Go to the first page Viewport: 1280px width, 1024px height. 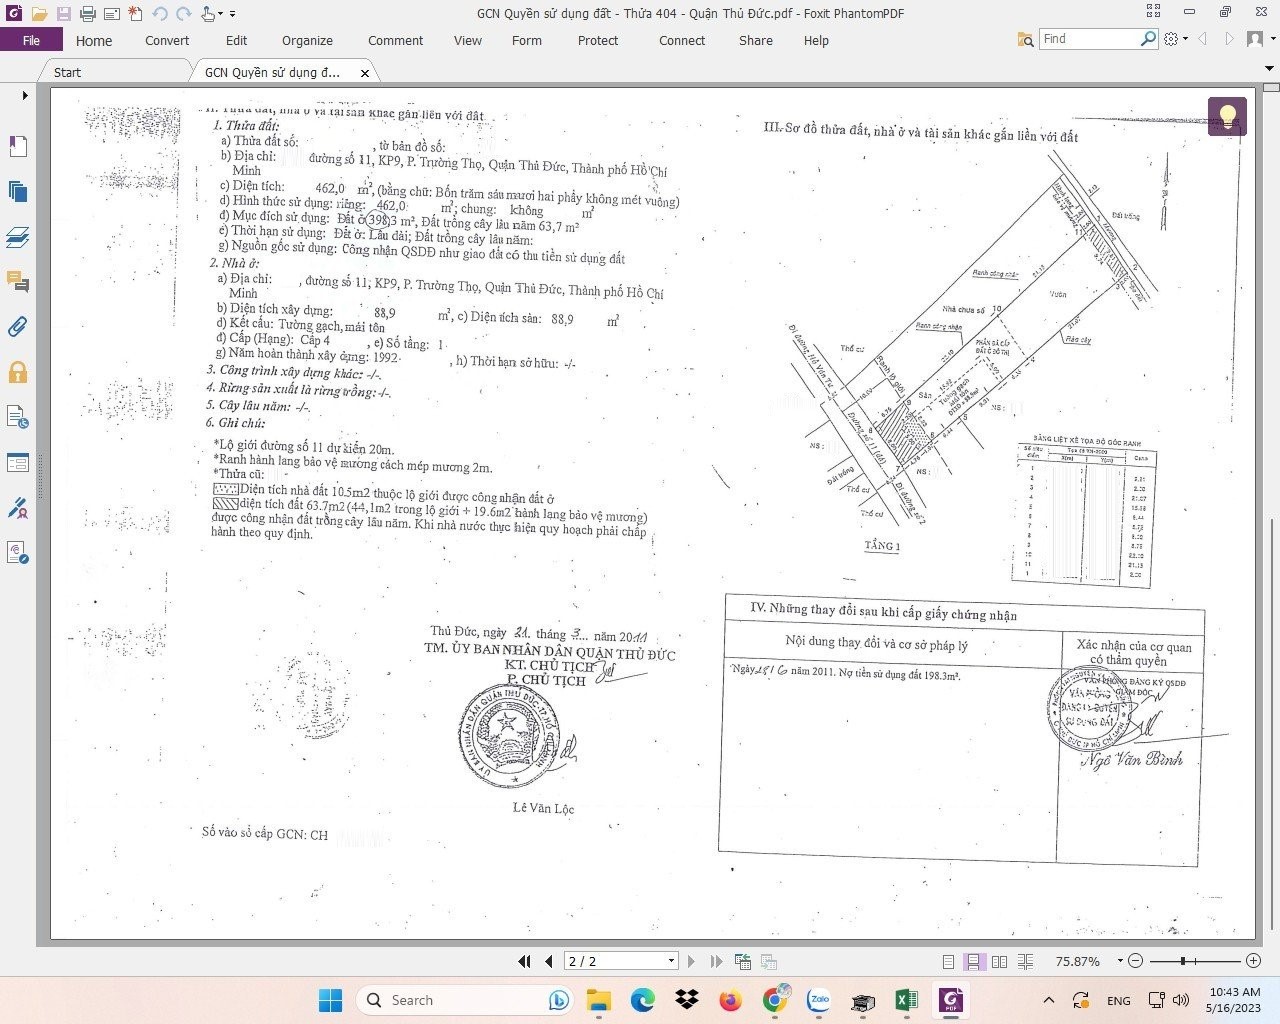coord(524,961)
